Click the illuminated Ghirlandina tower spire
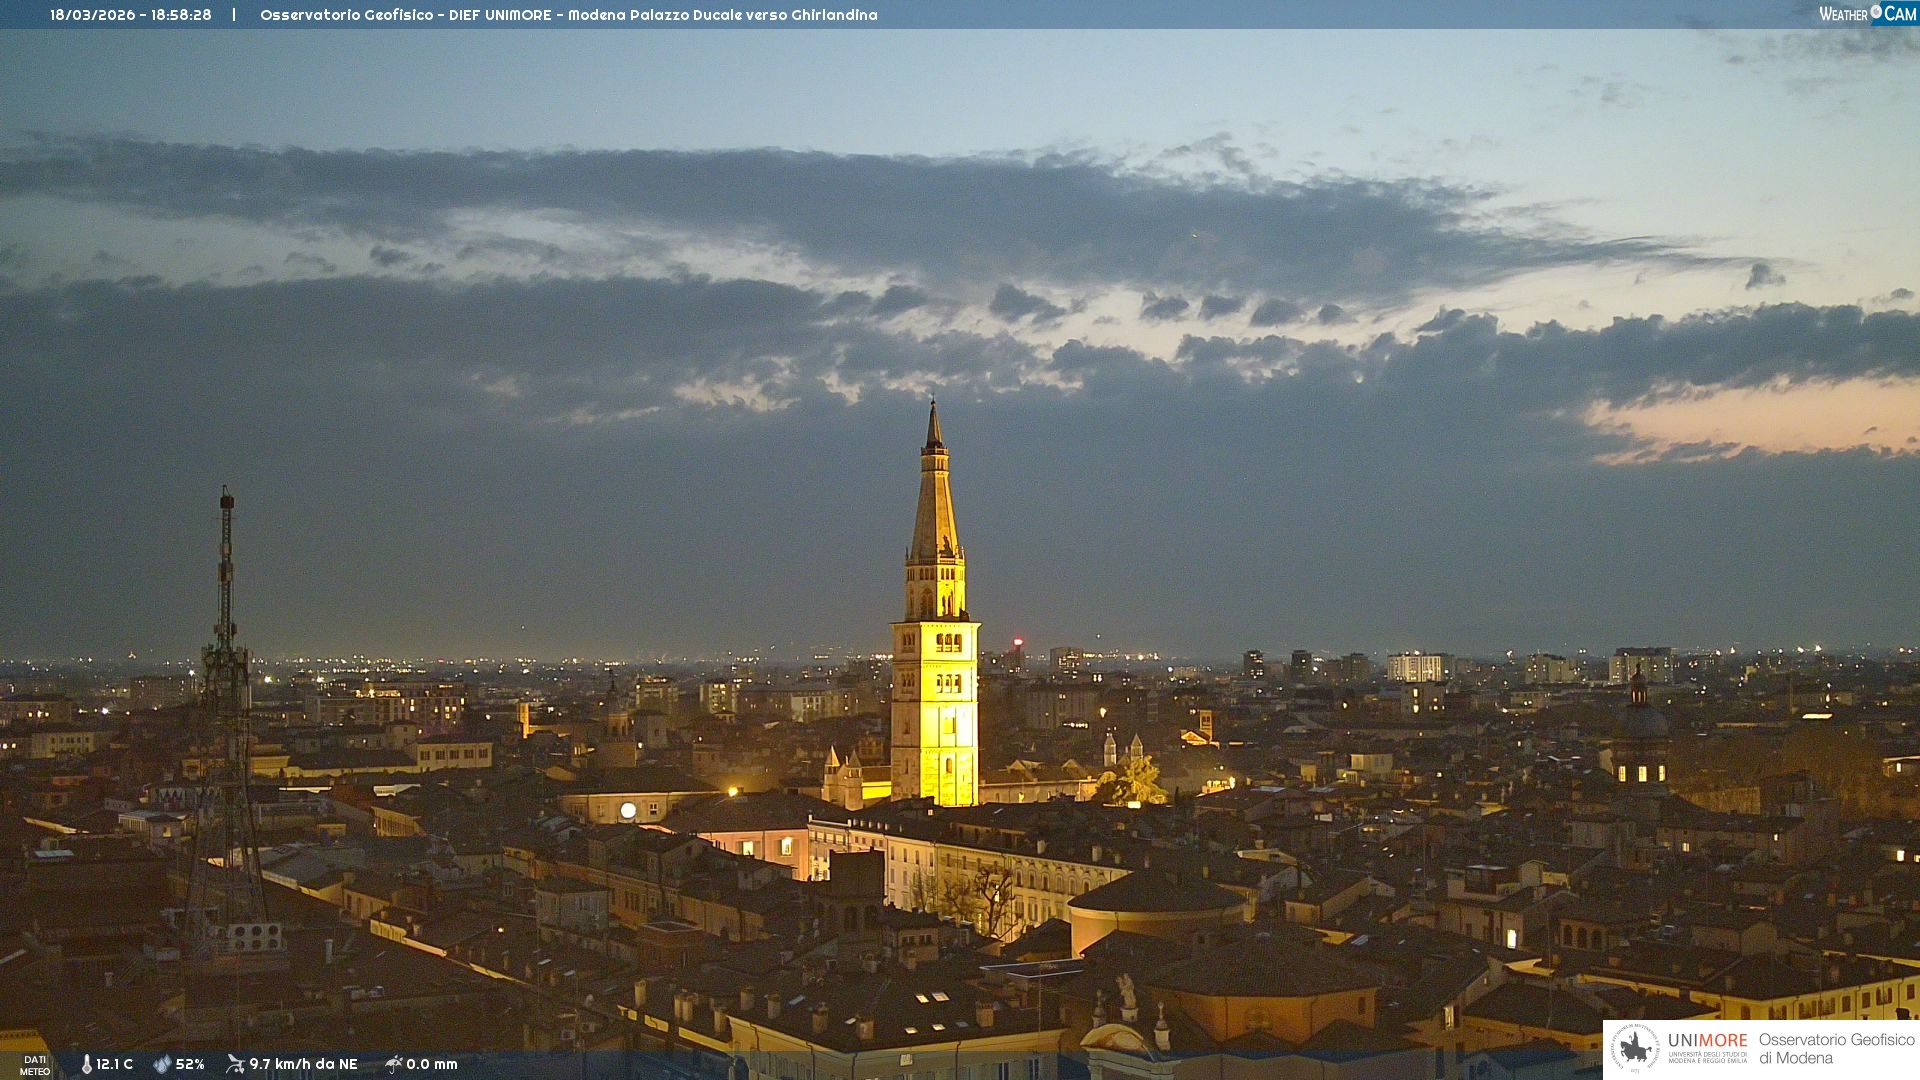 tap(934, 500)
